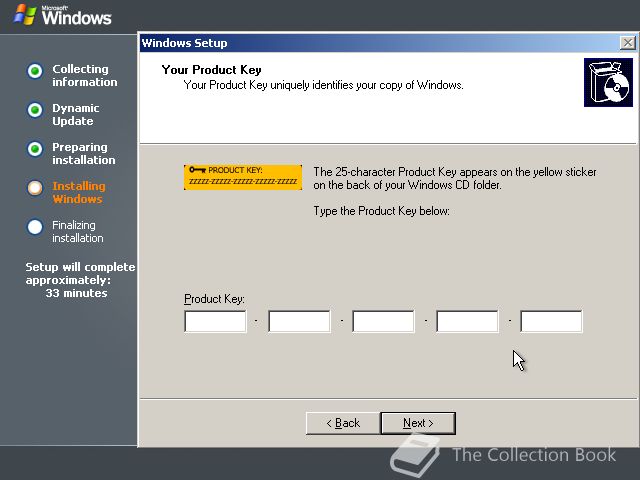Click the Windows flag logo
The width and height of the screenshot is (640, 480).
[x=25, y=16]
